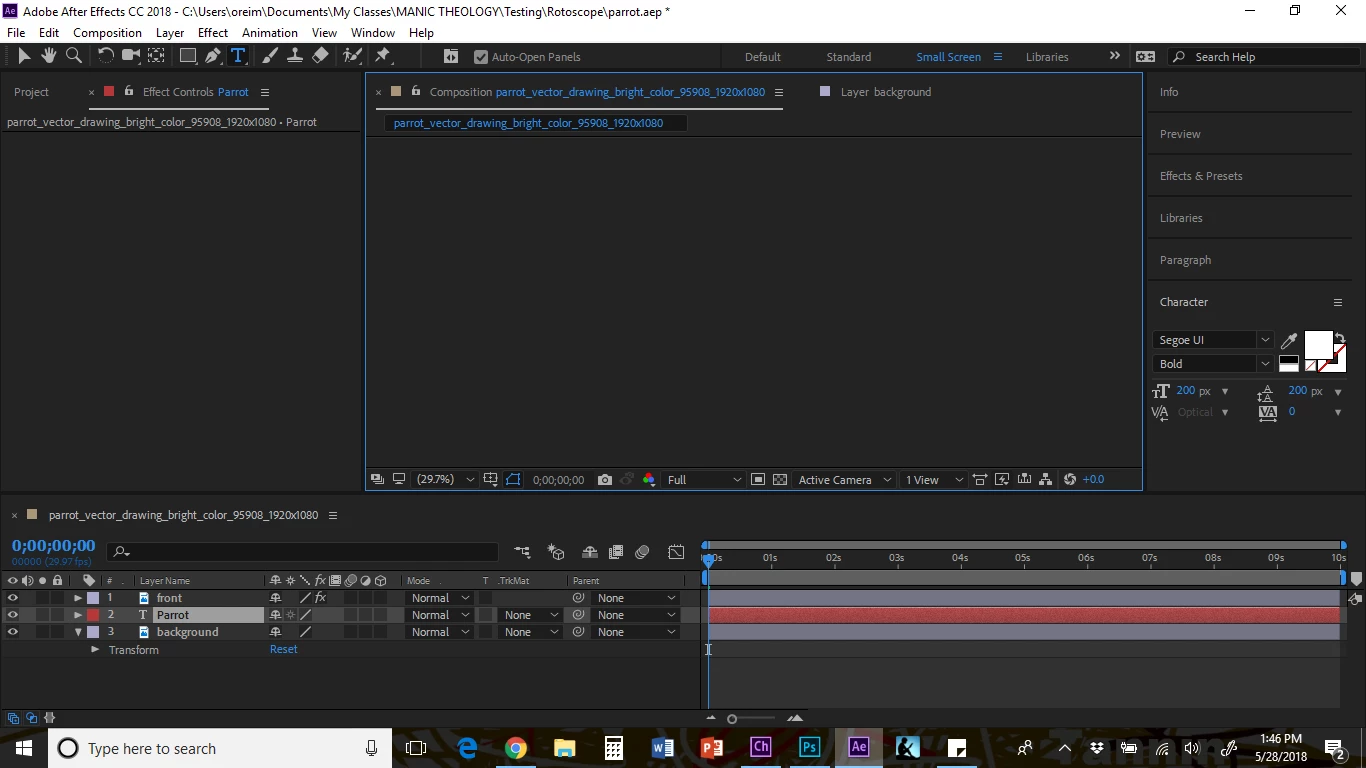This screenshot has height=768, width=1366.
Task: Click the white fill color swatch
Action: coord(1318,344)
